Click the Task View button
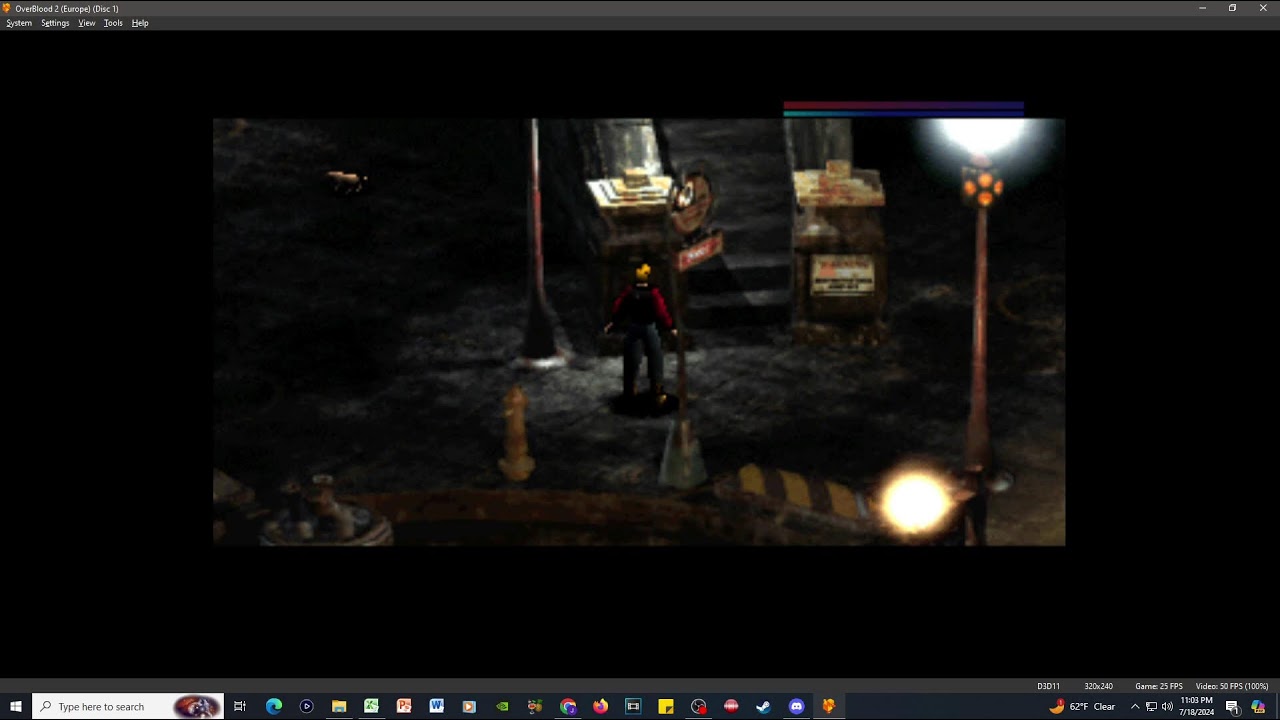Screen dimensions: 1280x720 (240, 706)
